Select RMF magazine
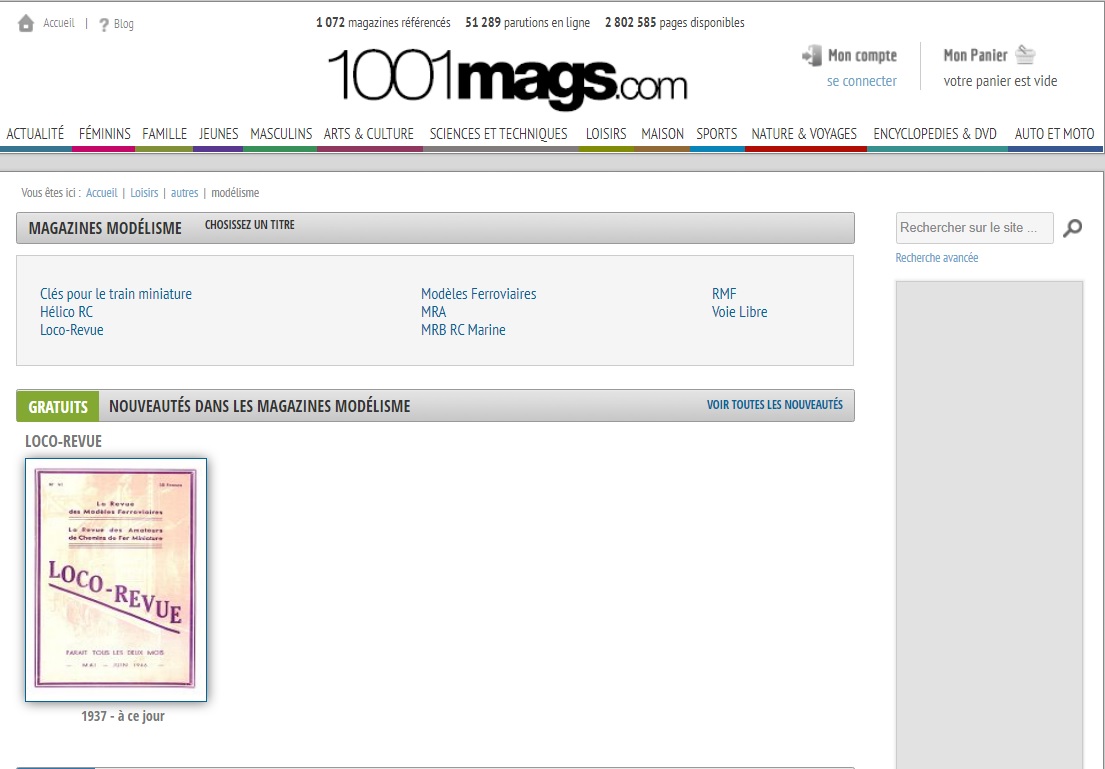 (x=724, y=294)
